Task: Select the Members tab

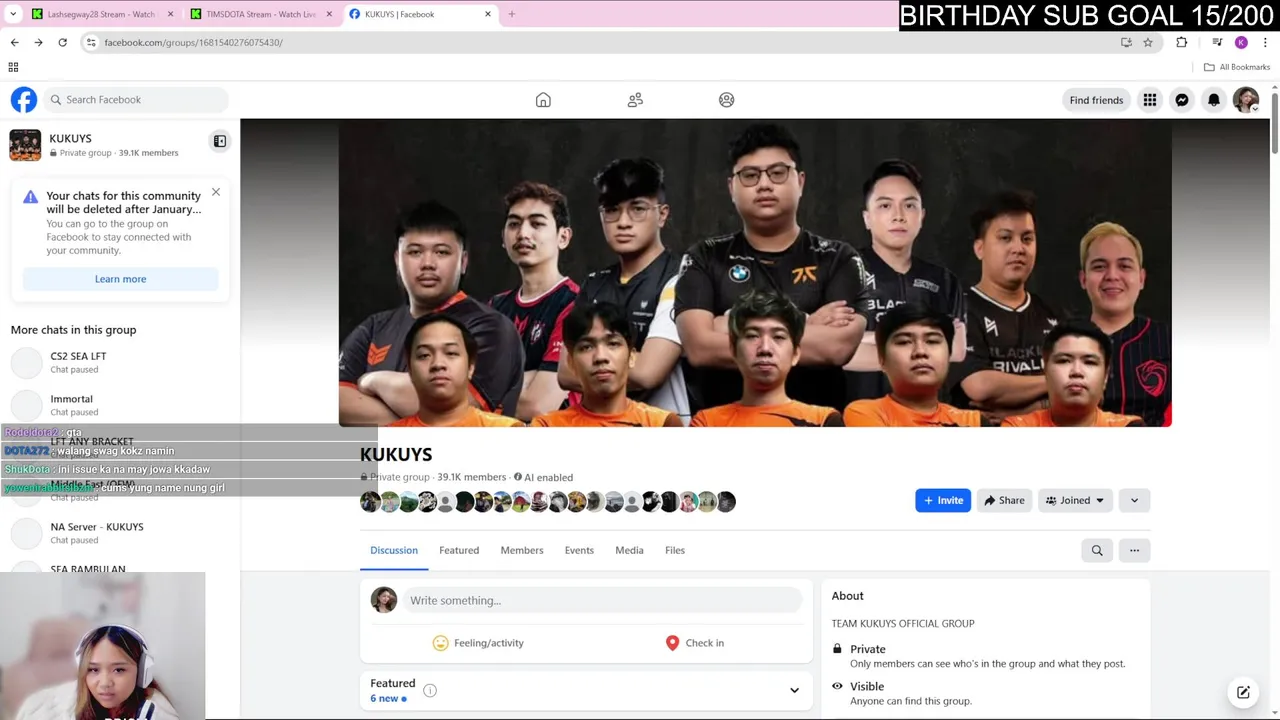Action: (522, 550)
